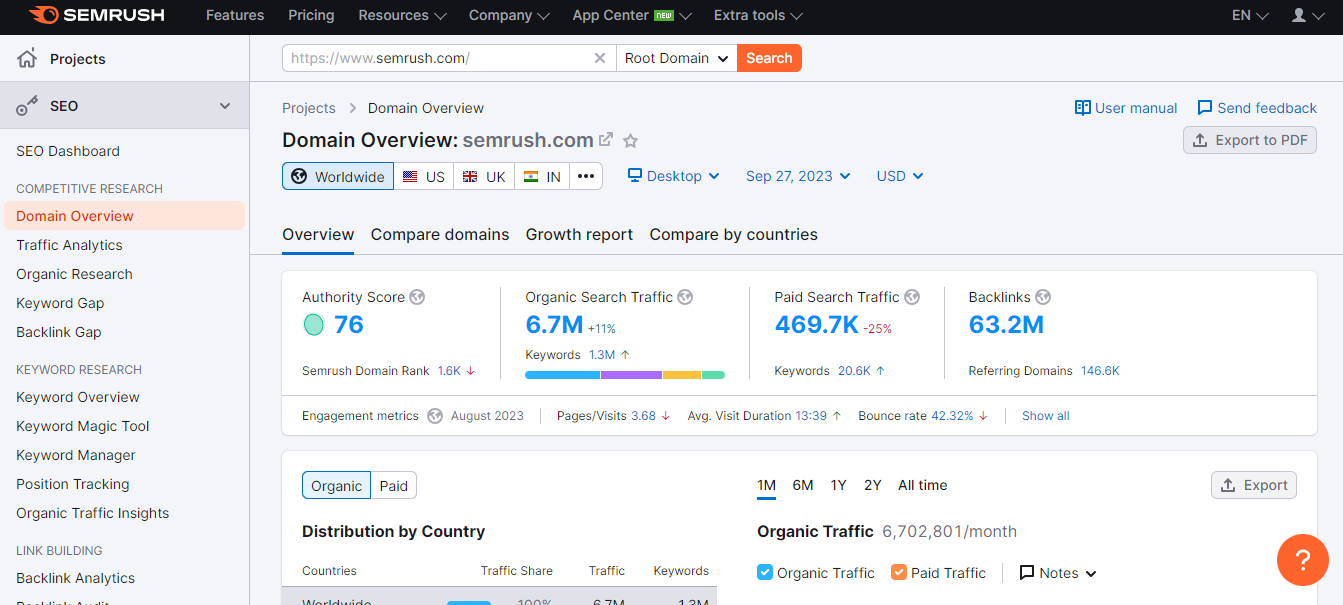Click yellow segment of keywords bar
1343x605 pixels.
click(x=682, y=375)
